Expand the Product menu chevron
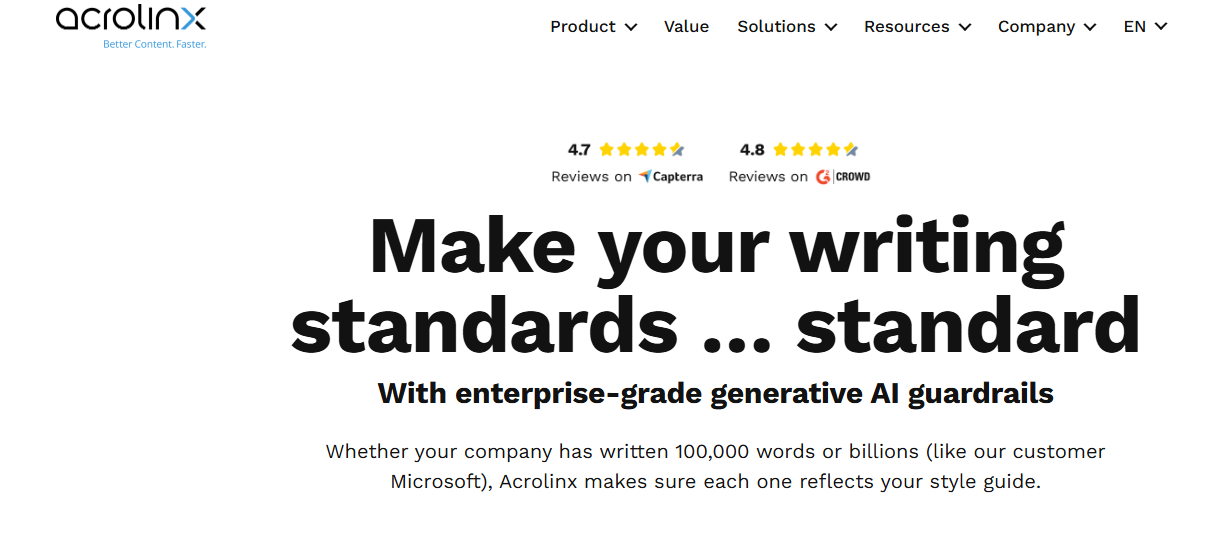 pos(631,27)
